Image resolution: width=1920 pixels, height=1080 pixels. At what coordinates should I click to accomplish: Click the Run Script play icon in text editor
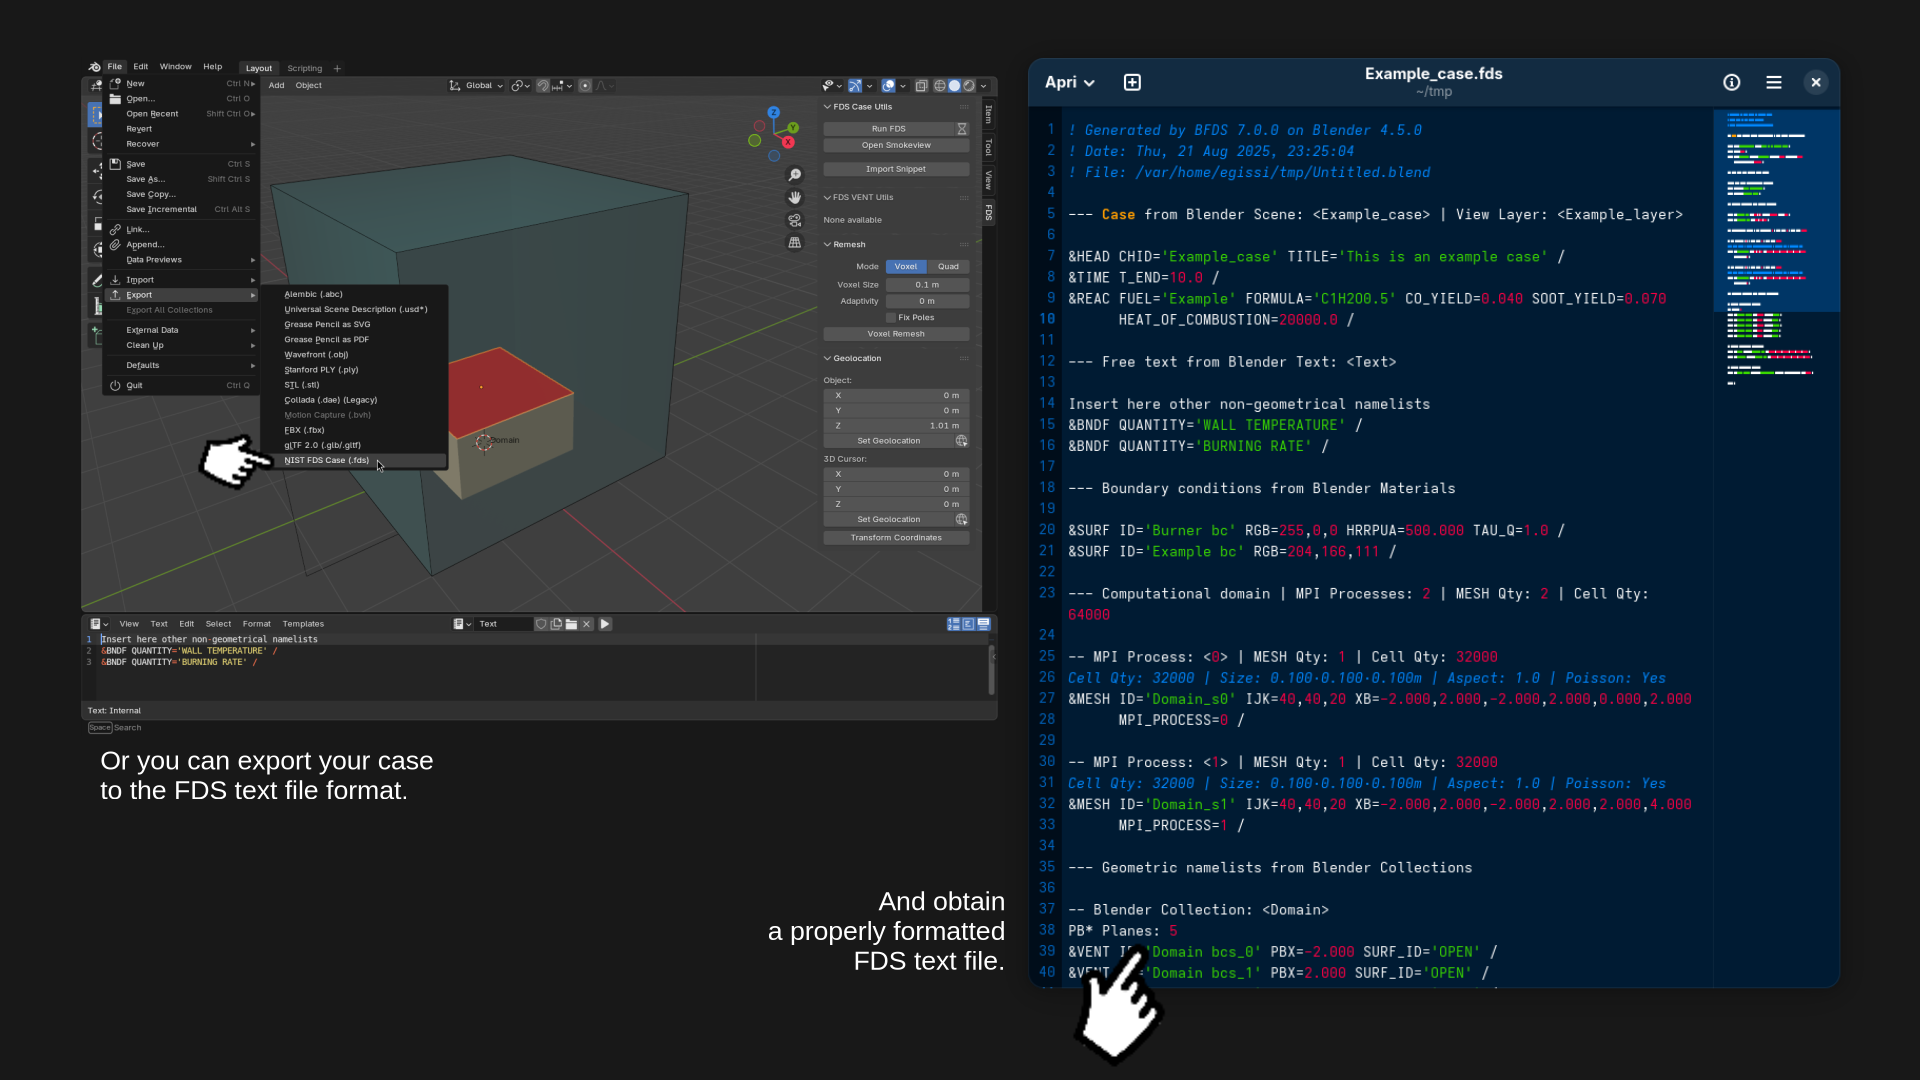point(605,624)
